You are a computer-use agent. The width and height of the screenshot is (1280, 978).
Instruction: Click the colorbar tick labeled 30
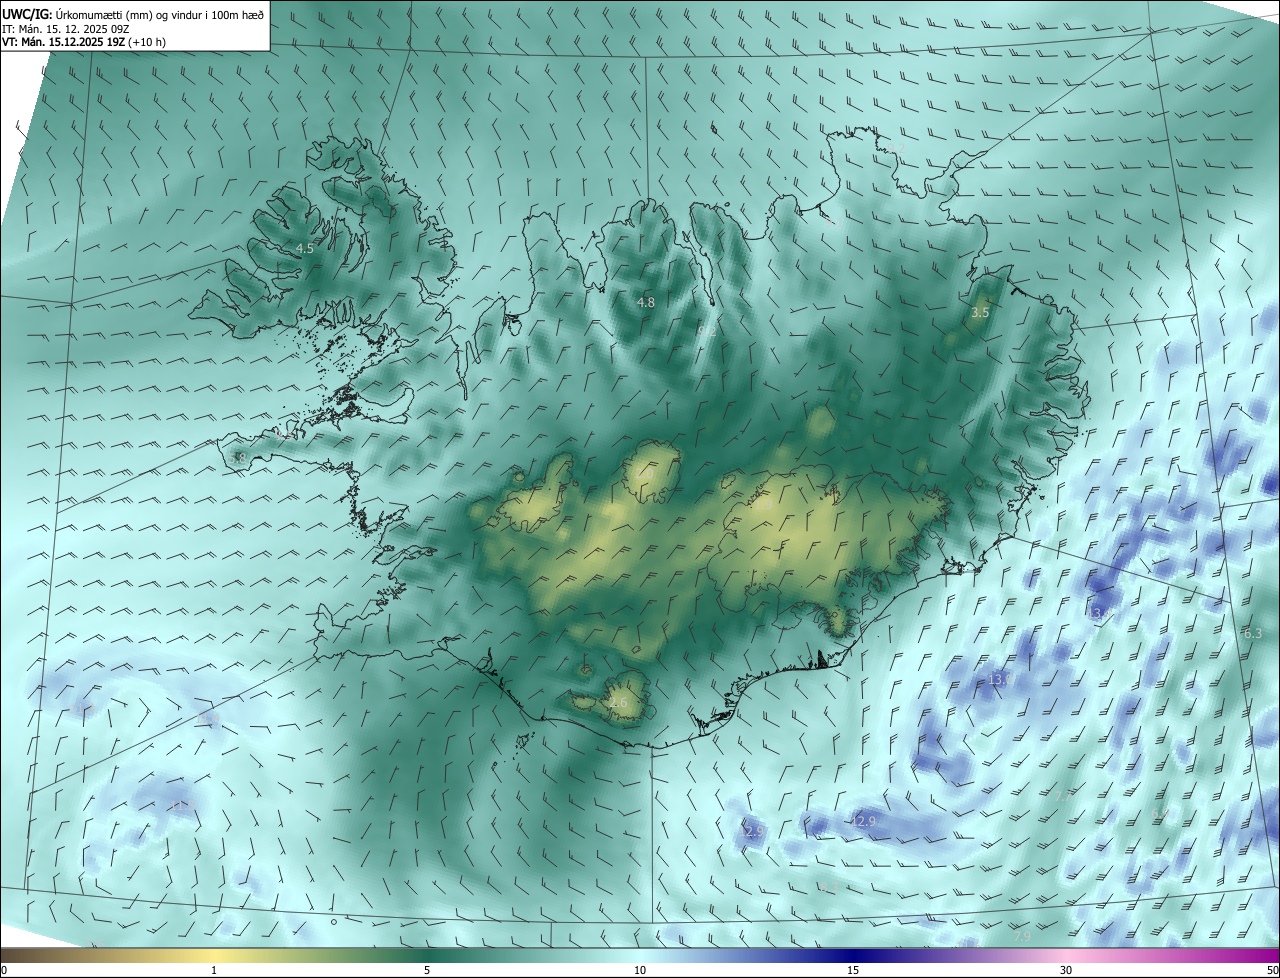click(1066, 970)
